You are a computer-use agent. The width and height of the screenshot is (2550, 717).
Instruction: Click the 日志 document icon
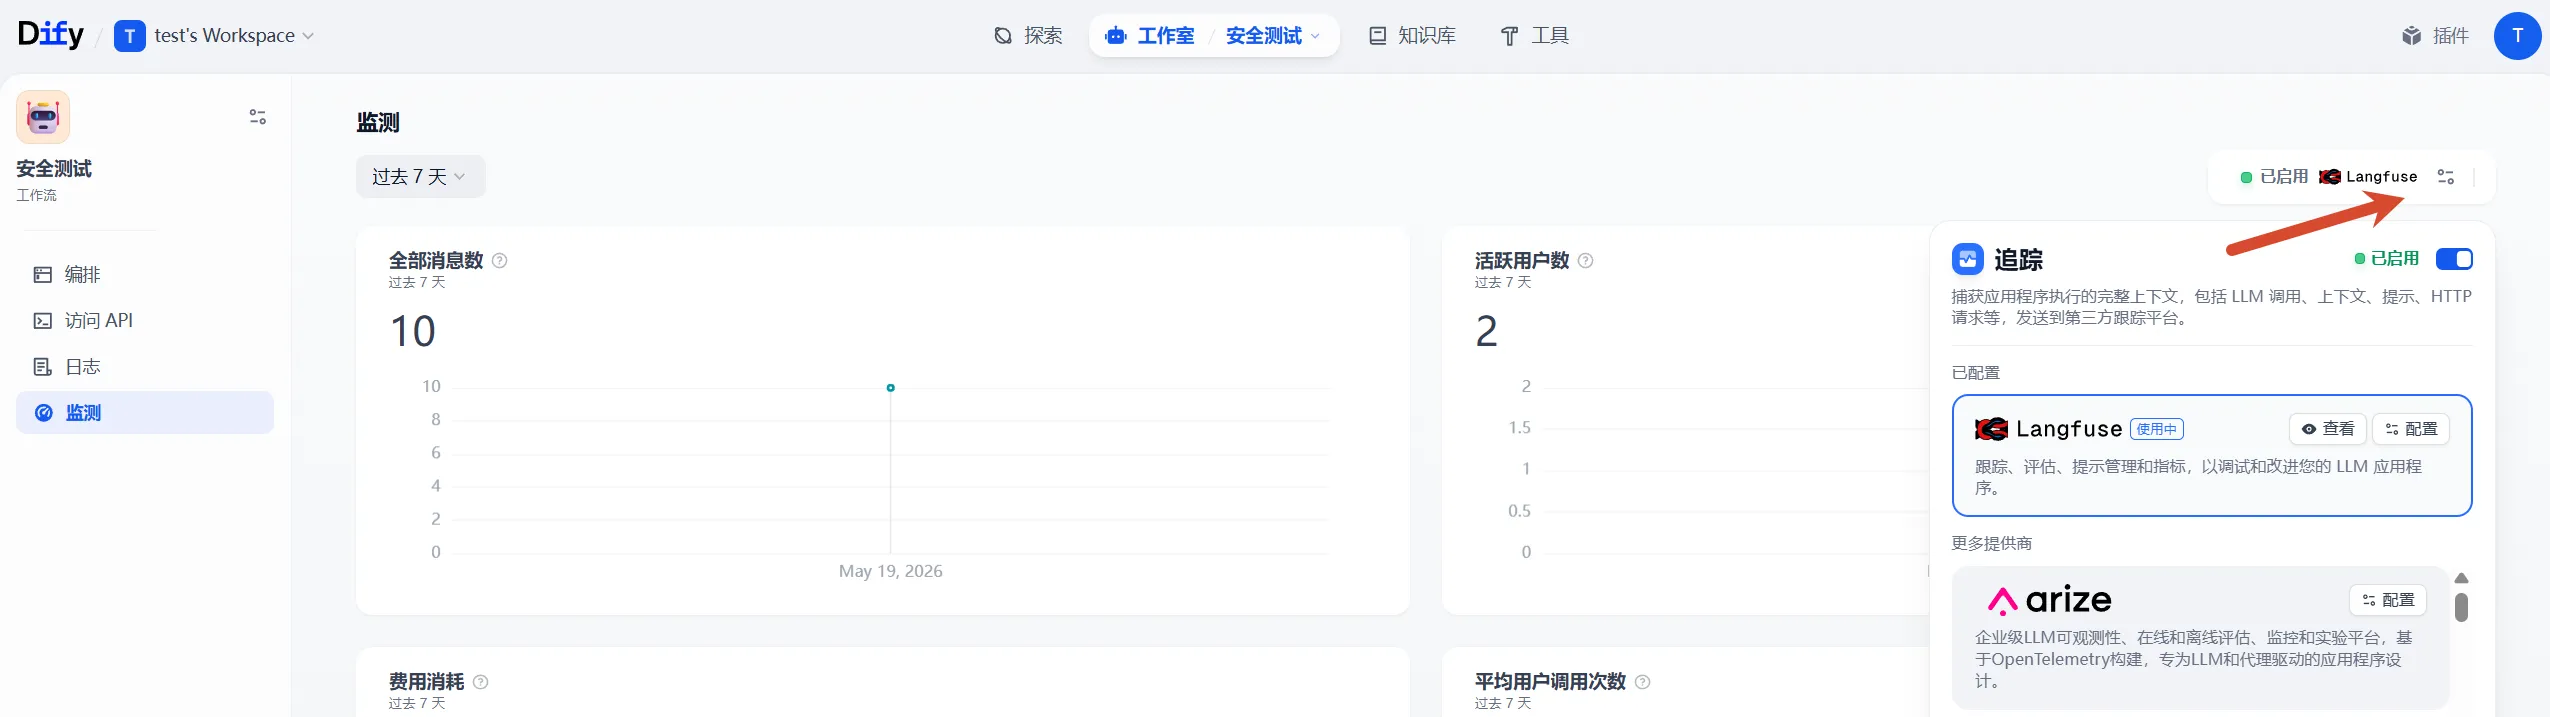point(43,367)
